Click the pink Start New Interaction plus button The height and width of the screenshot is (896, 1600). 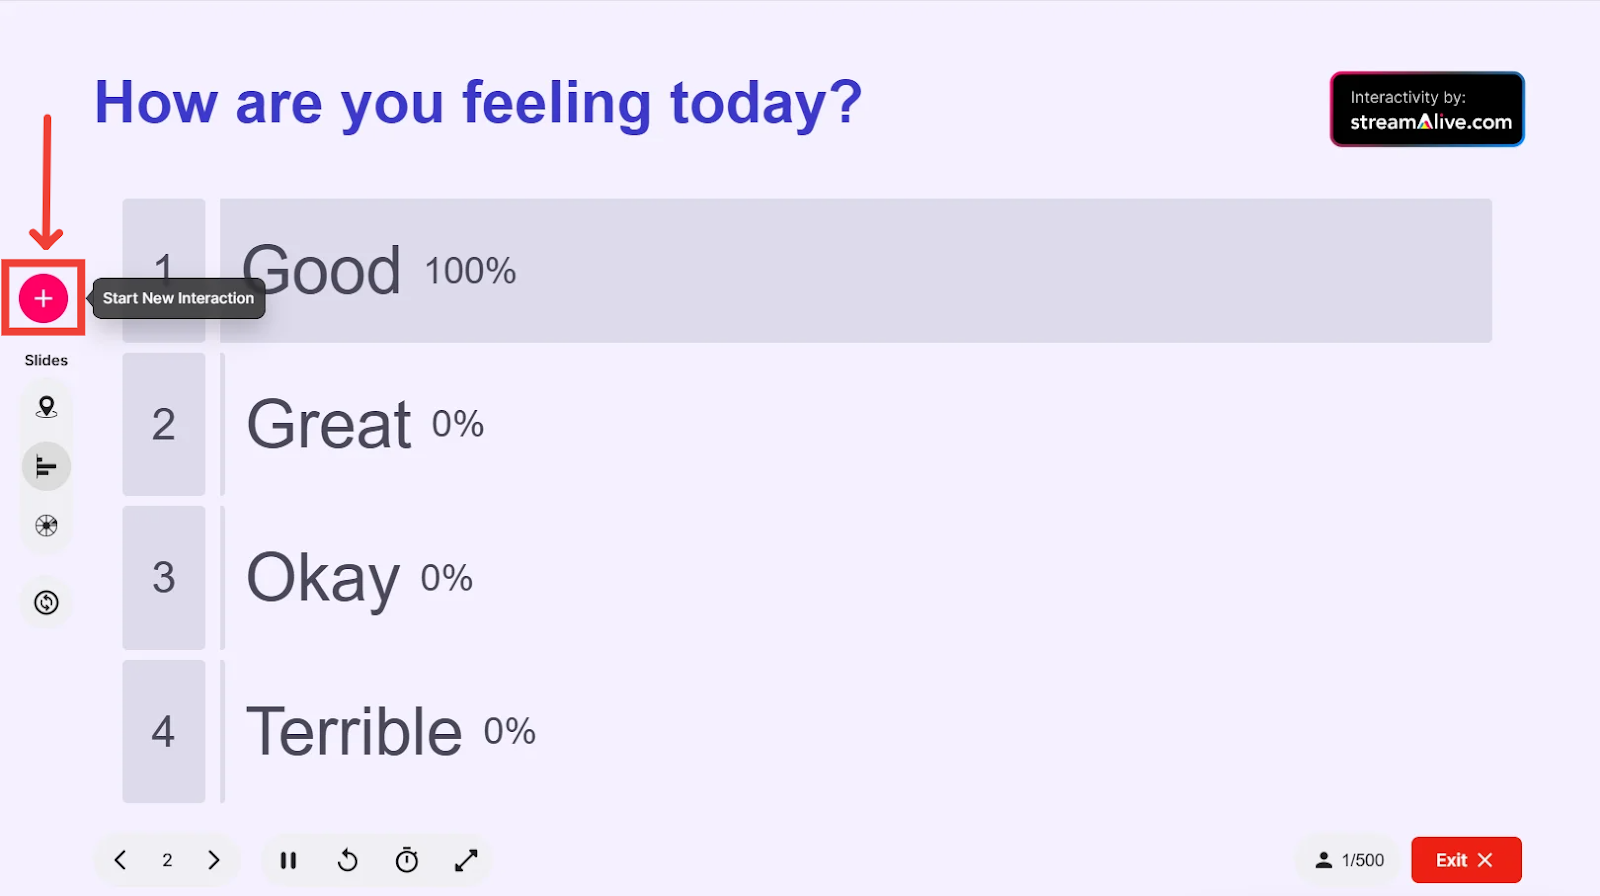point(43,298)
